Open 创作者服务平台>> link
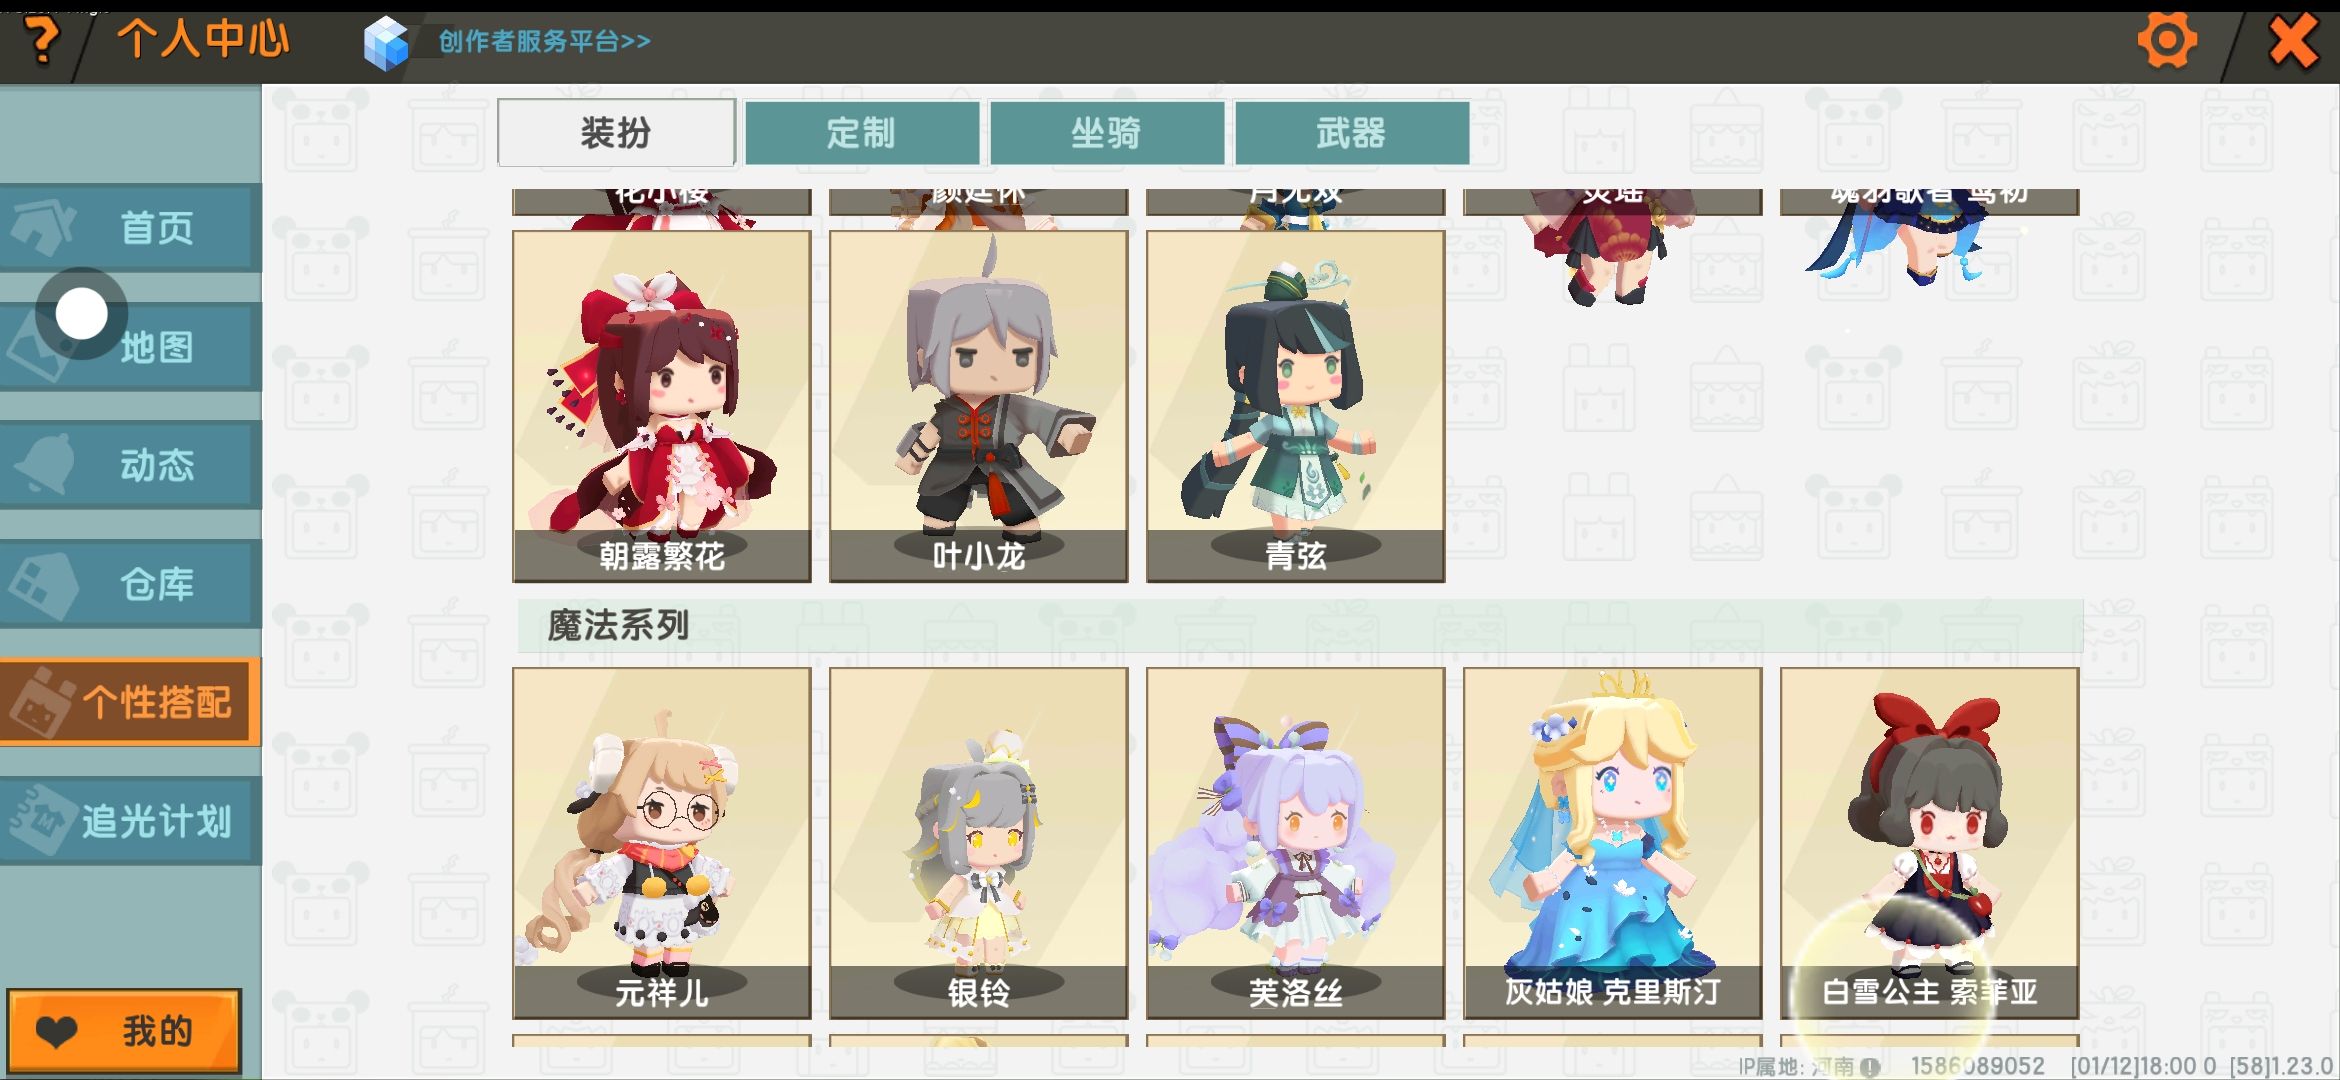The height and width of the screenshot is (1080, 2340). pos(544,42)
